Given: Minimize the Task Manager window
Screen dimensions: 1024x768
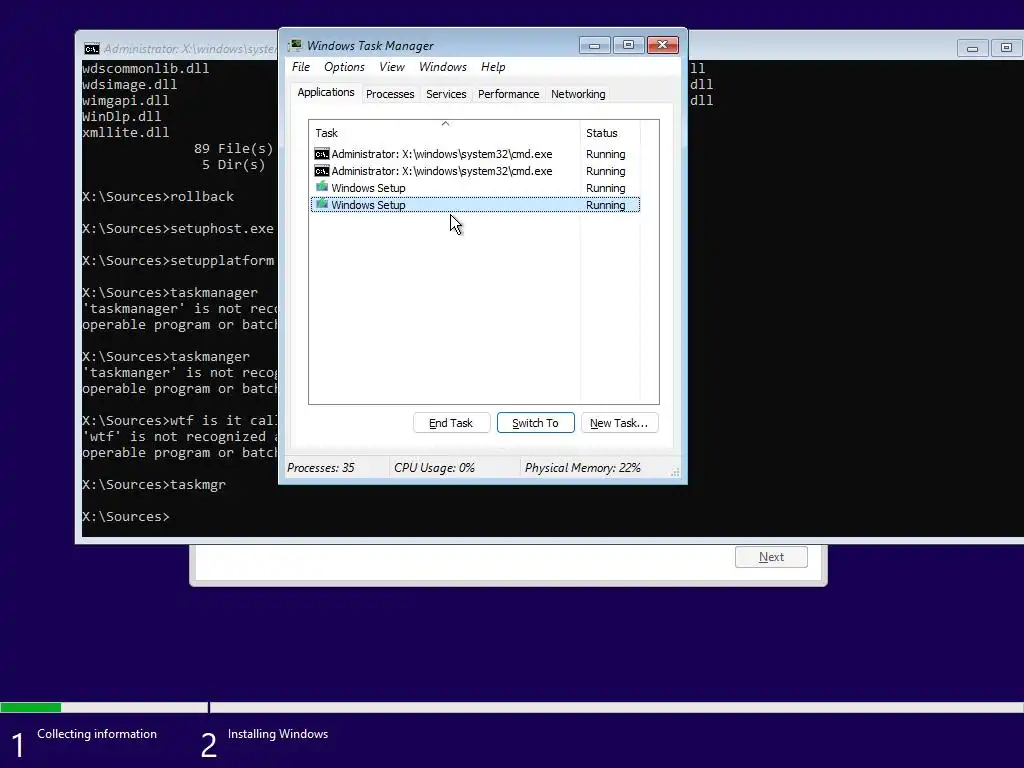Looking at the screenshot, I should (594, 45).
